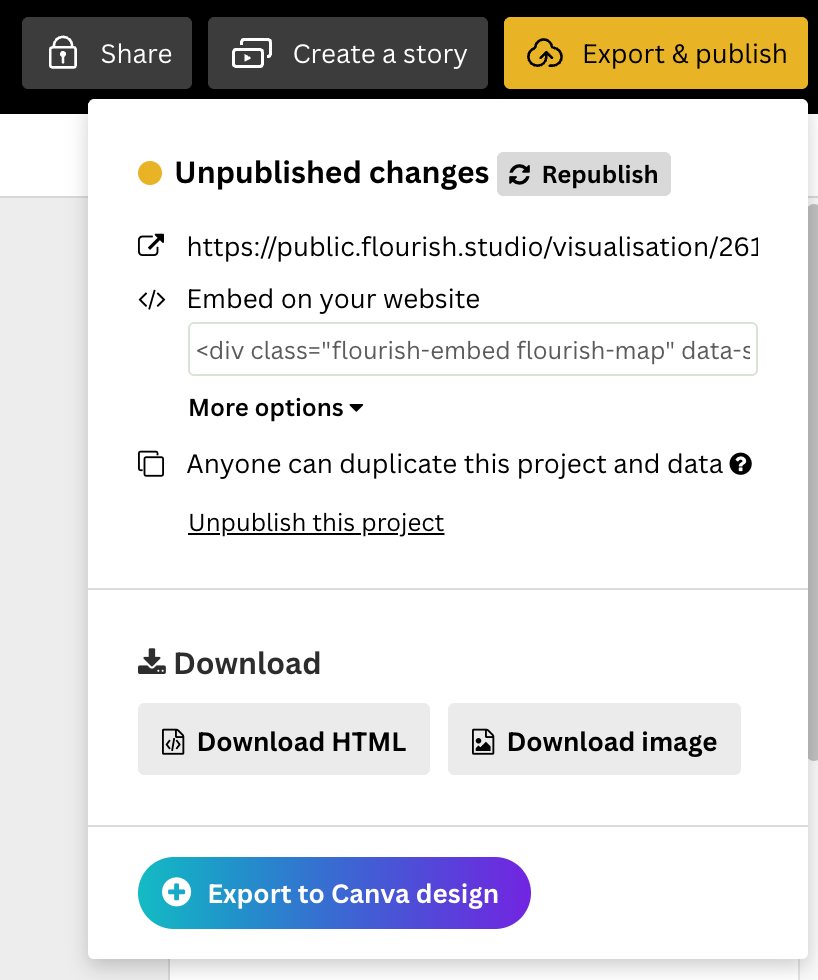Click the cloud upload icon
818x980 pixels.
(545, 54)
